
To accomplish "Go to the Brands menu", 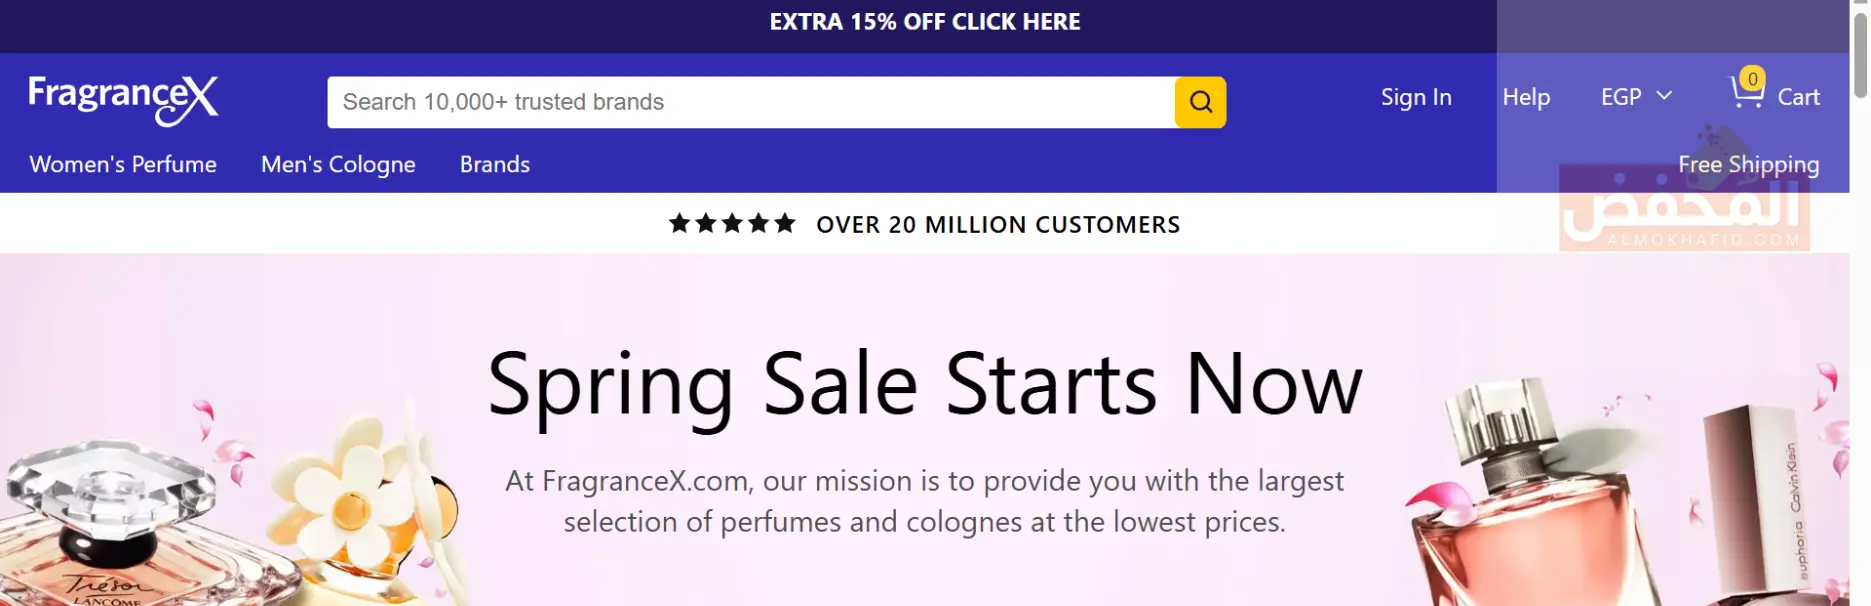I will coord(495,164).
